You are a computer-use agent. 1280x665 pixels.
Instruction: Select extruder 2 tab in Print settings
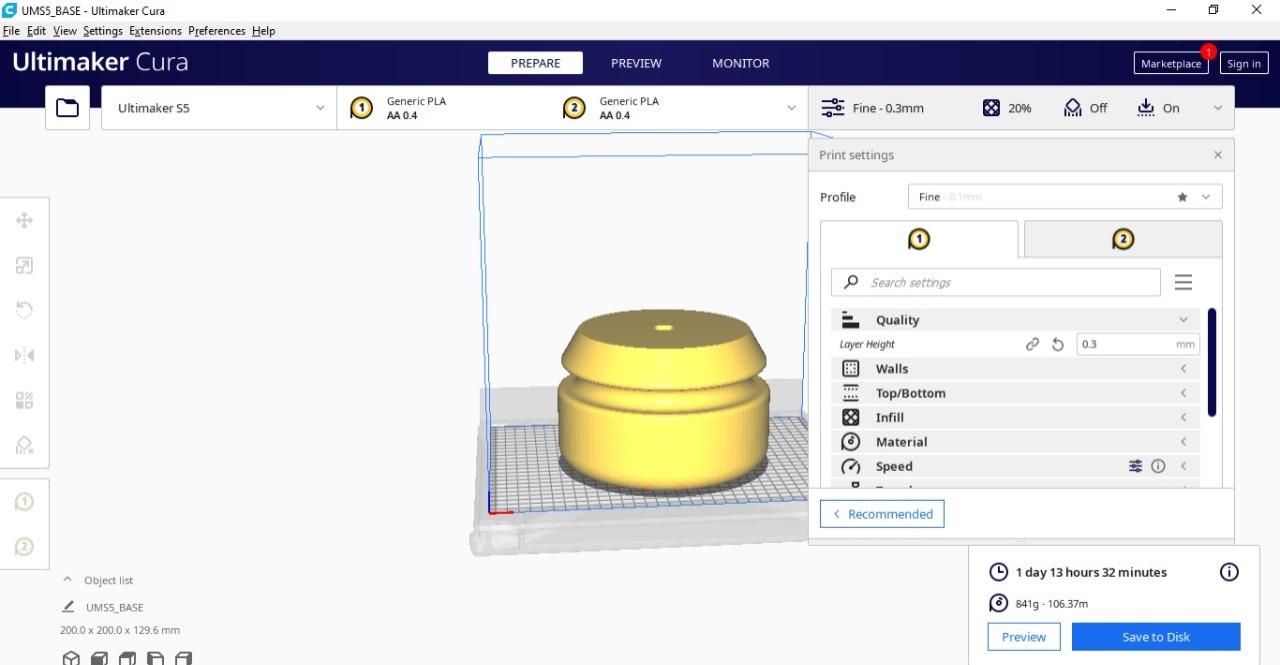coord(1123,239)
